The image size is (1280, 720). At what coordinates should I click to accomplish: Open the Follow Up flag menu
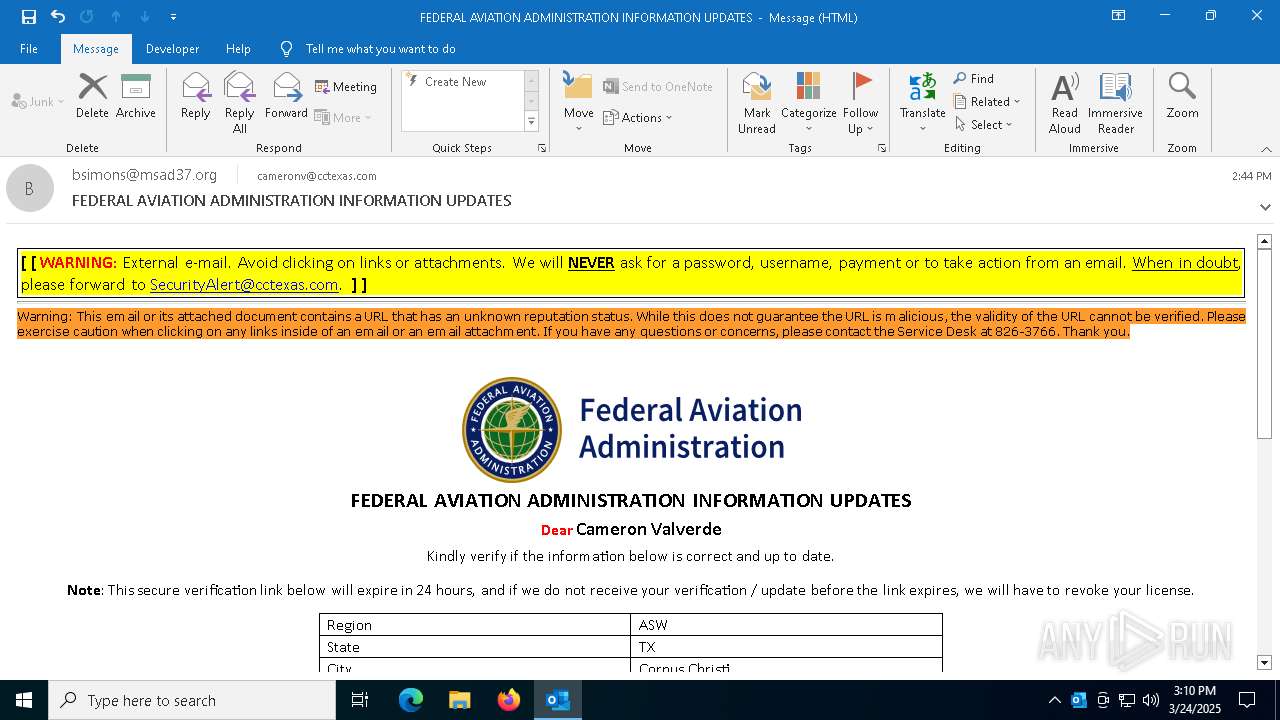click(861, 103)
